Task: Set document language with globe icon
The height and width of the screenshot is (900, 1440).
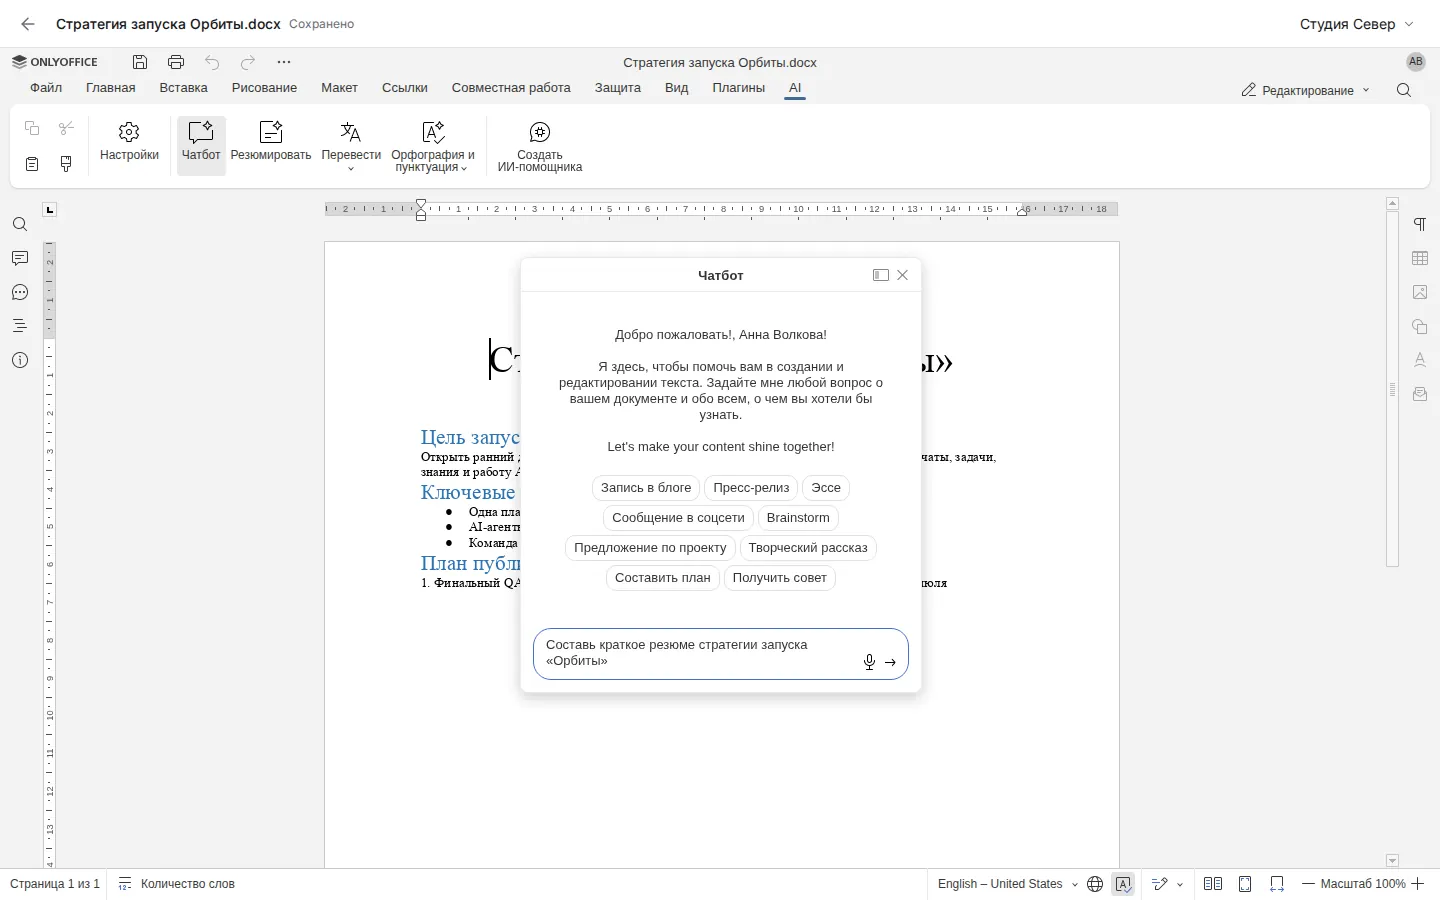Action: 1095,884
